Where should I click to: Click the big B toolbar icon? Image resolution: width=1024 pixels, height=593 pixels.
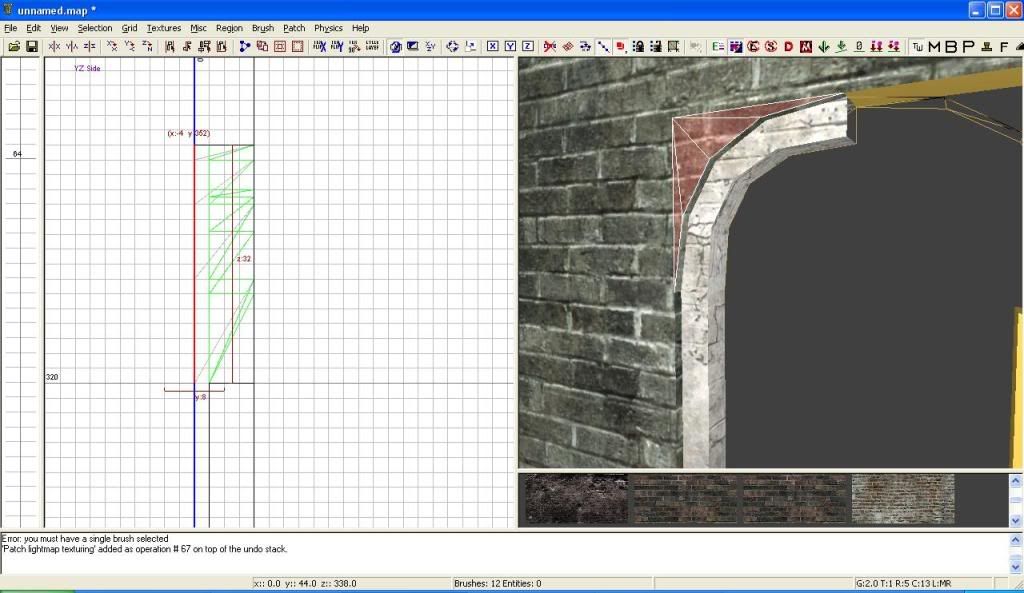pos(951,46)
